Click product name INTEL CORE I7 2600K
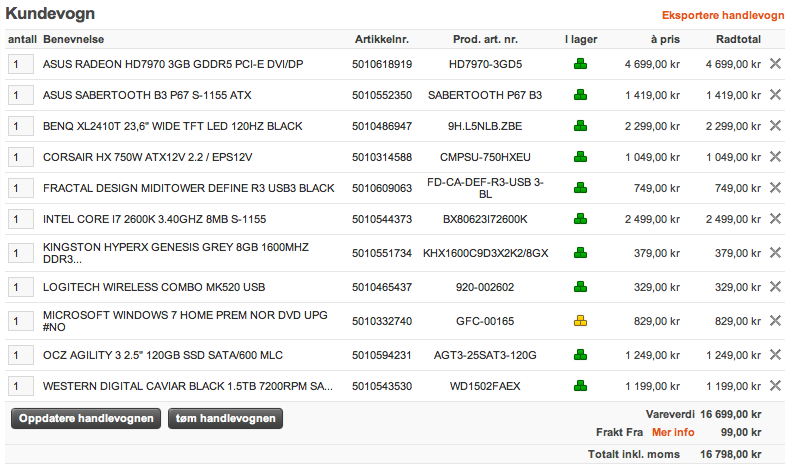800x469 pixels. [155, 219]
